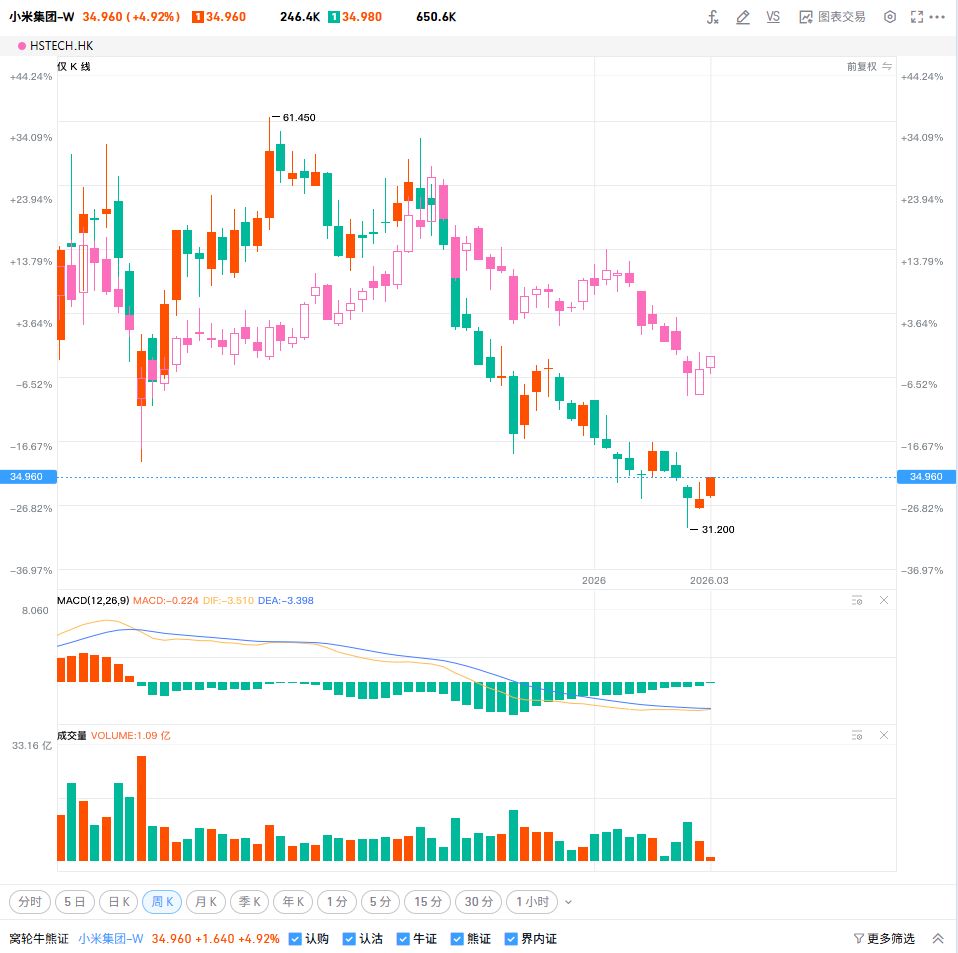Select the 15分 interval
The width and height of the screenshot is (958, 953).
pos(428,902)
